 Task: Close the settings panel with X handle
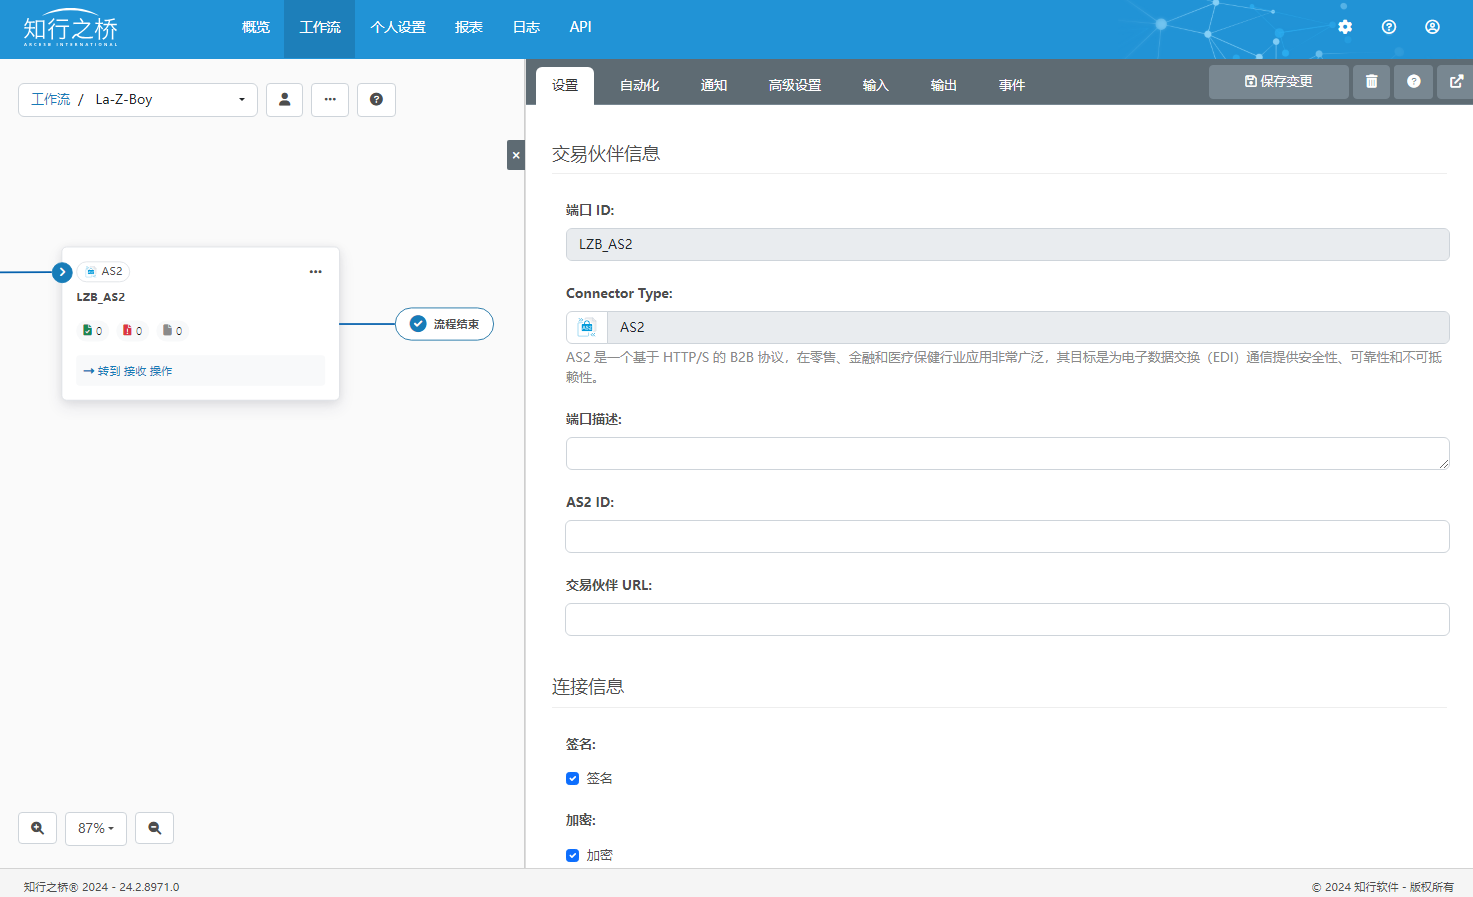(516, 155)
